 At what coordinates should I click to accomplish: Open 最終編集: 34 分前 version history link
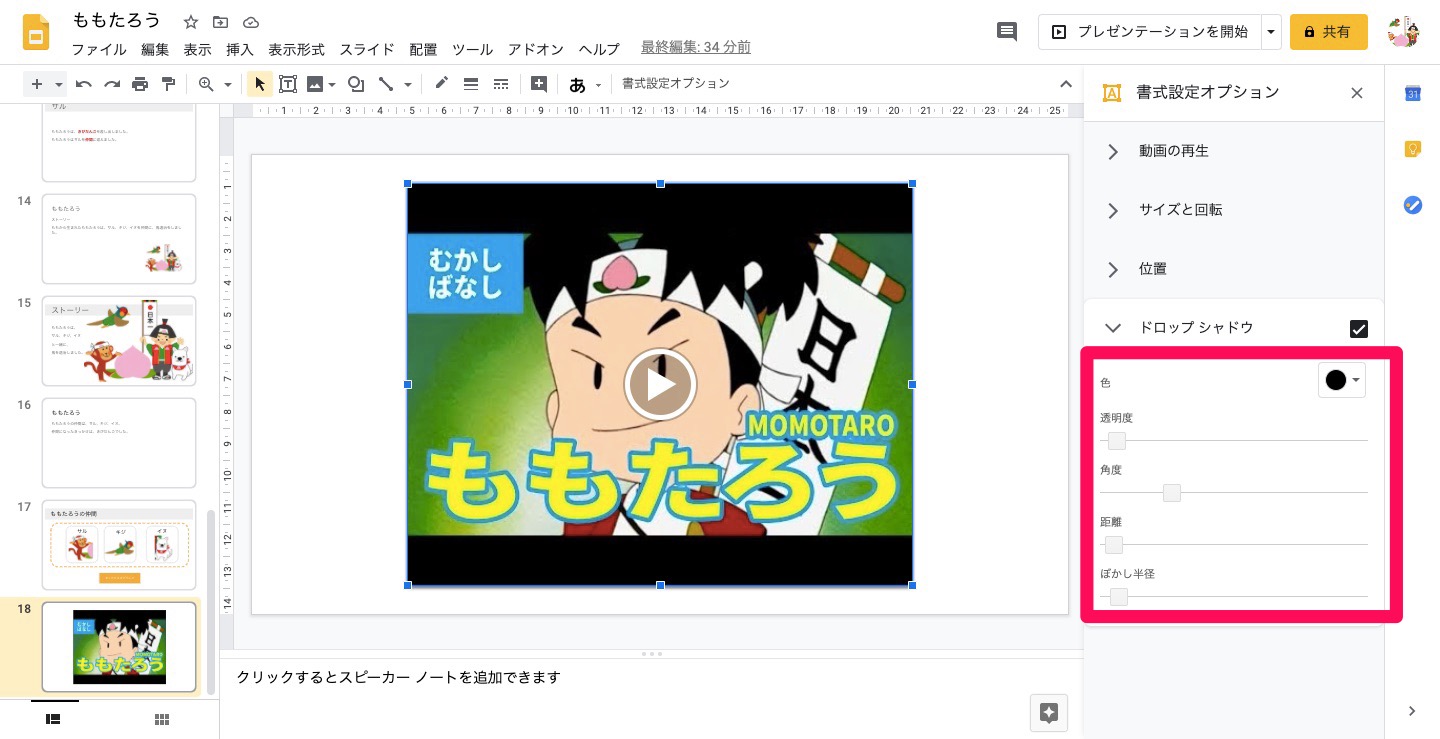[696, 47]
